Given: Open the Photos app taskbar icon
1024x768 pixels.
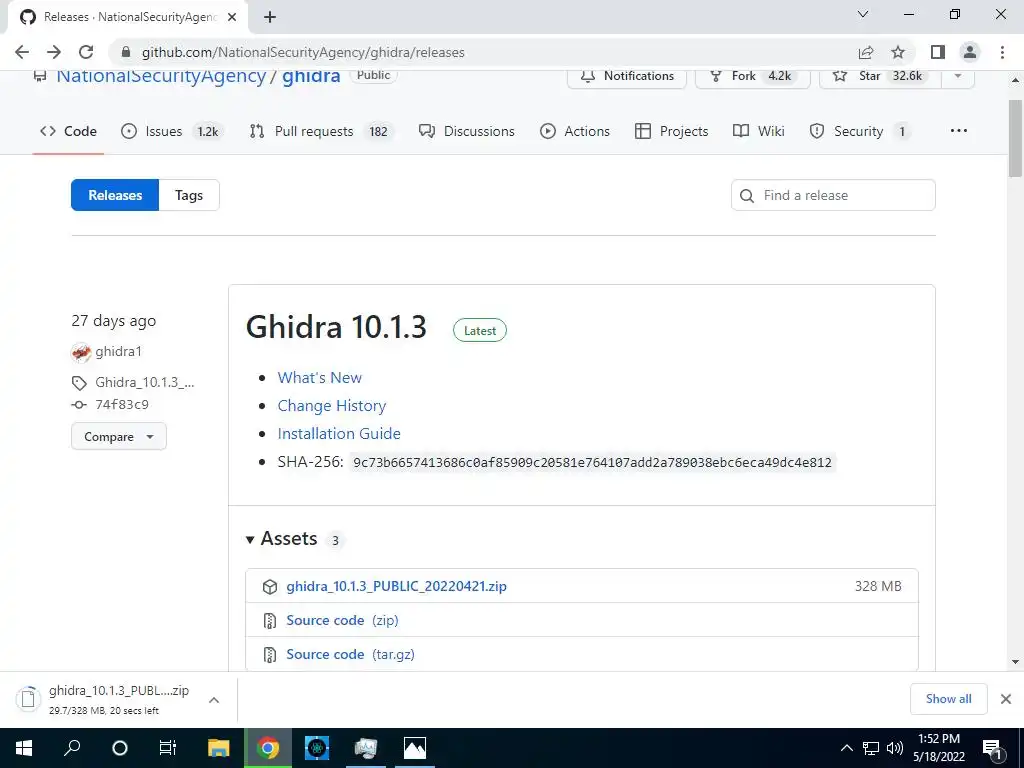Looking at the screenshot, I should (415, 748).
